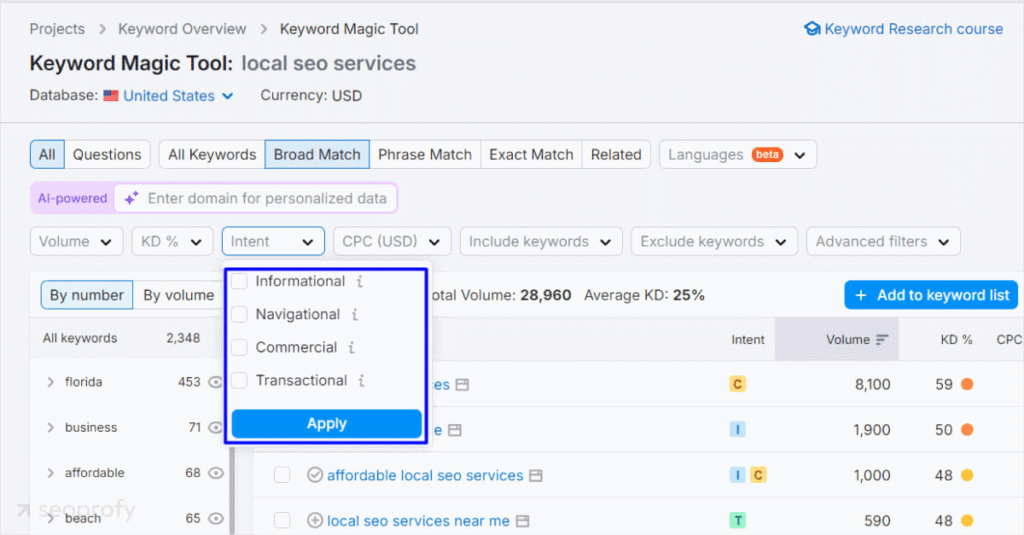Tick the Commercial intent checkbox

coord(240,348)
